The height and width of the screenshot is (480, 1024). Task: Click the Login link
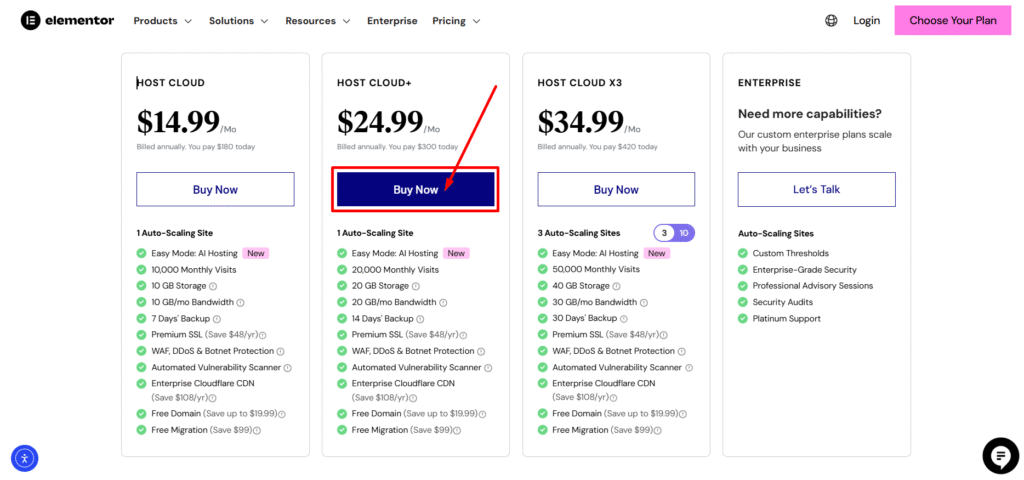point(866,20)
